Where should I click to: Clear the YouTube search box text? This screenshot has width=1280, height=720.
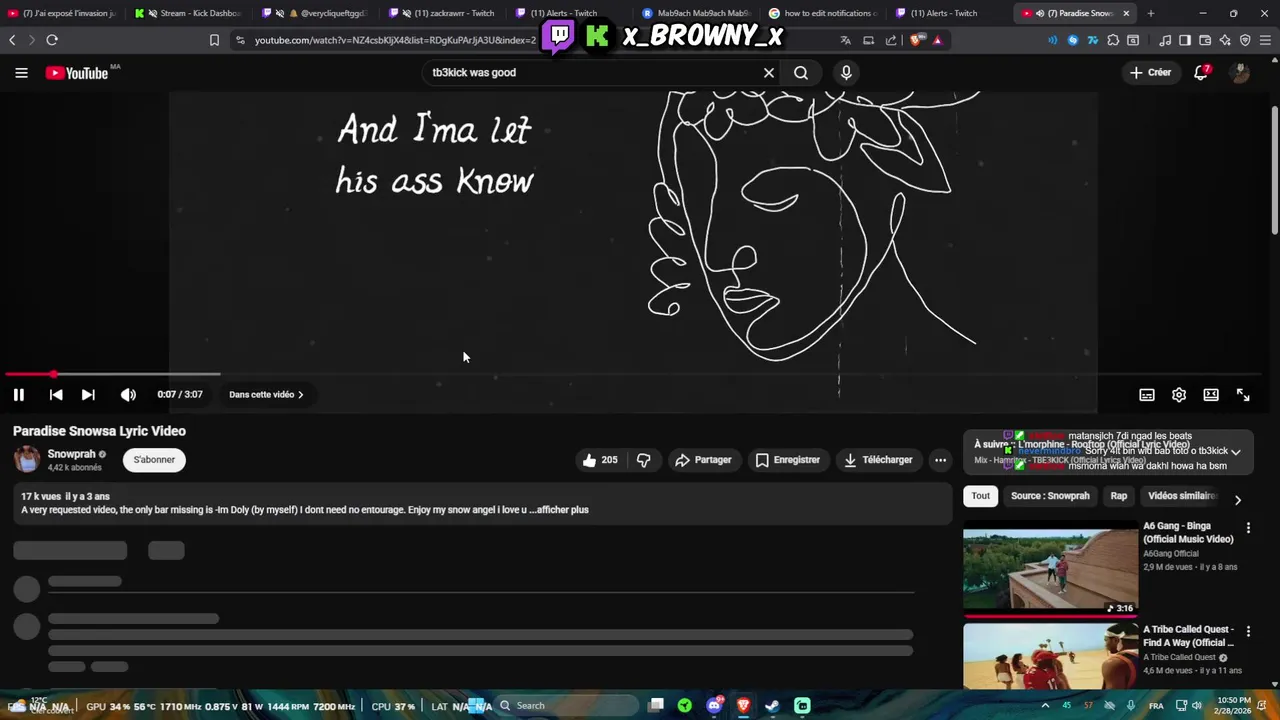tap(769, 73)
